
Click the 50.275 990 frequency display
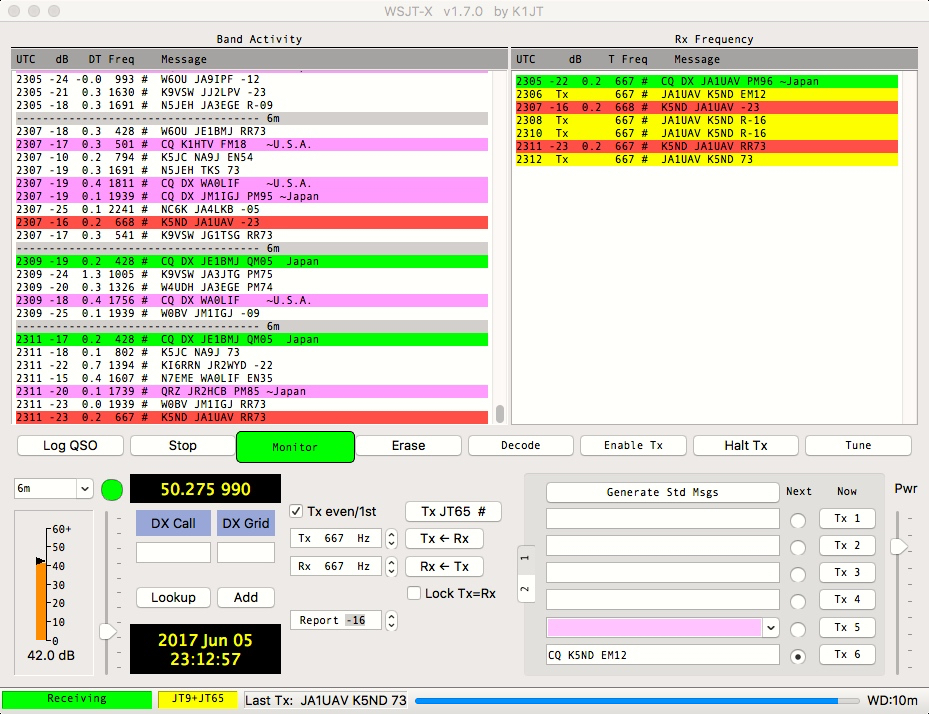click(206, 489)
